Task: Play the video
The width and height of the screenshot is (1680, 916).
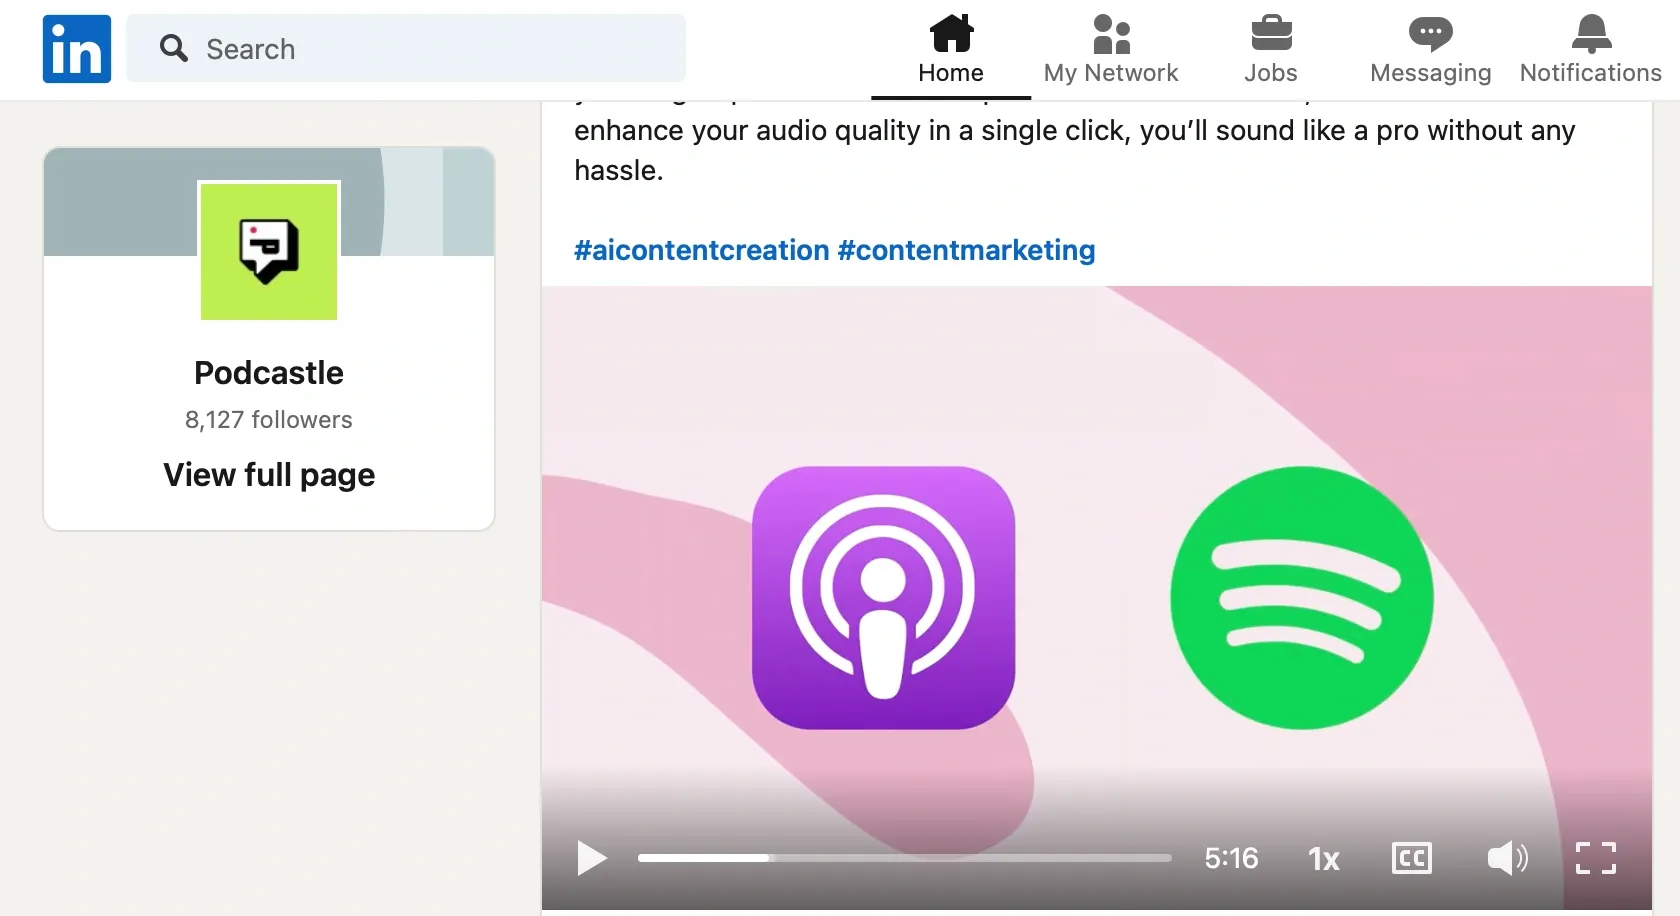Action: (x=591, y=858)
